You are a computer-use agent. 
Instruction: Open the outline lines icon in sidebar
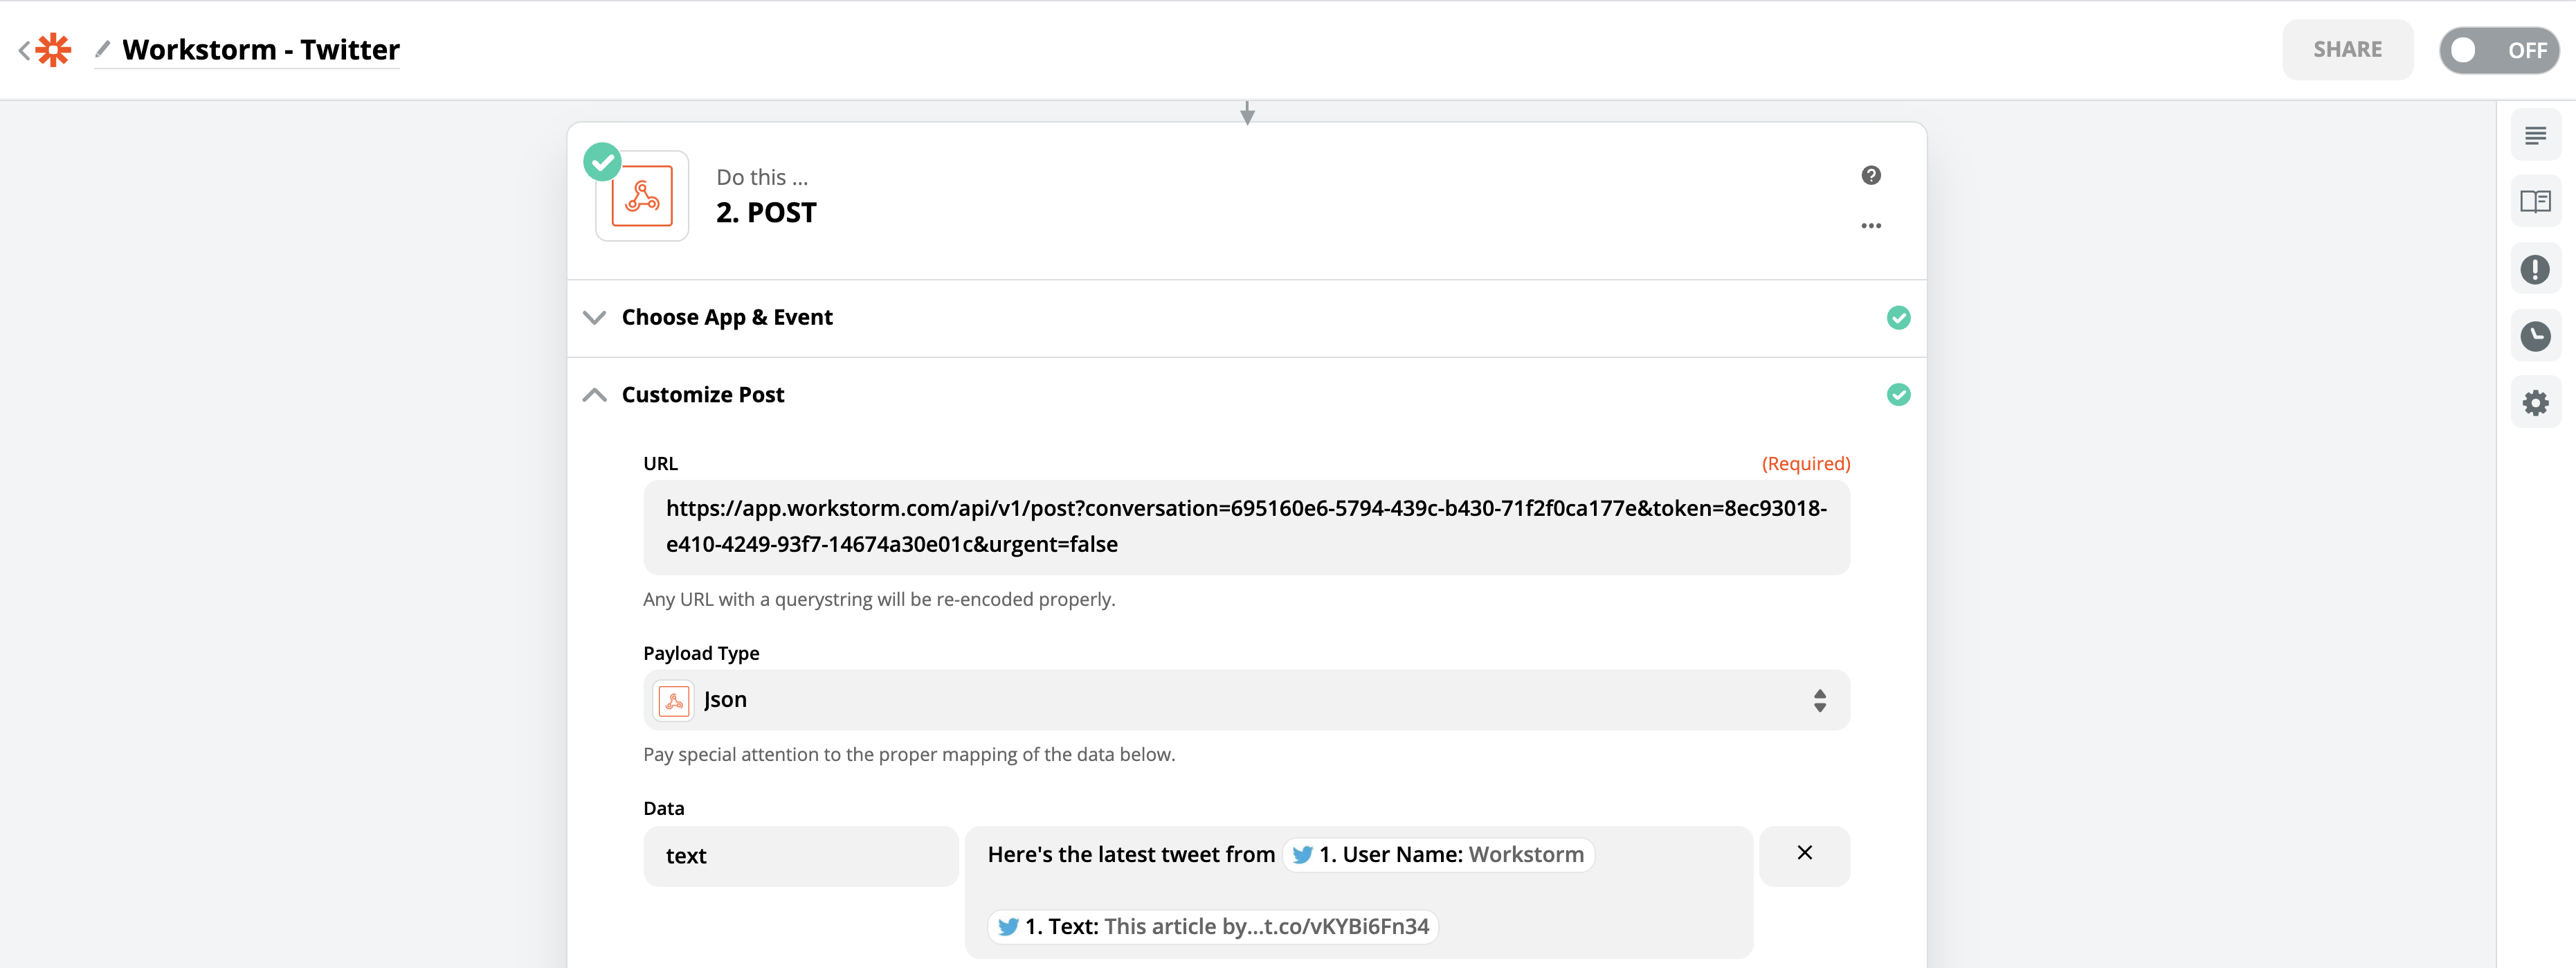pos(2535,135)
